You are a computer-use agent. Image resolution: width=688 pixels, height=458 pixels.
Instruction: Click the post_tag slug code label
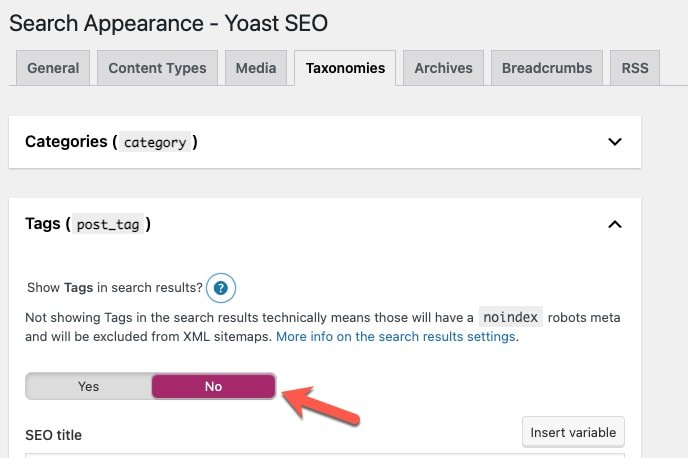(x=108, y=226)
